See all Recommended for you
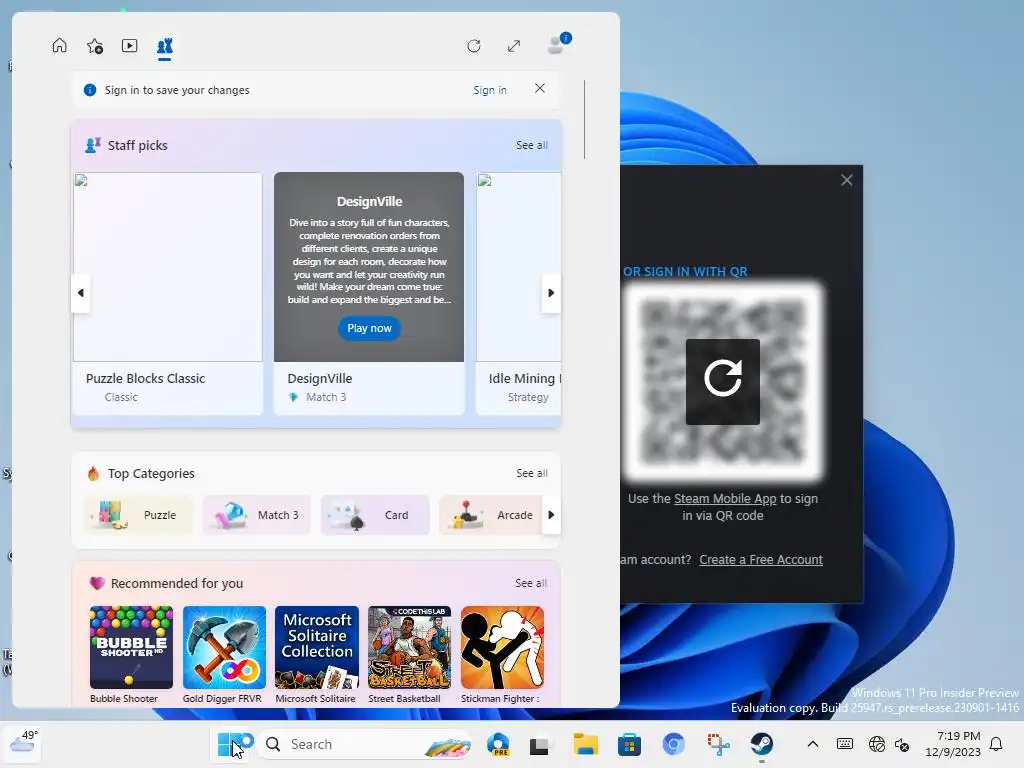 tap(531, 583)
